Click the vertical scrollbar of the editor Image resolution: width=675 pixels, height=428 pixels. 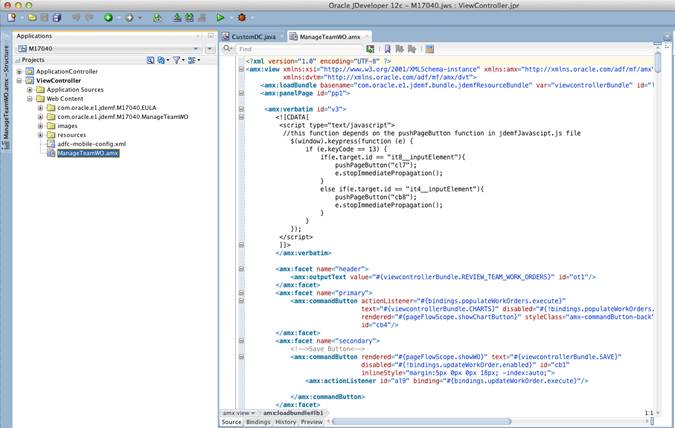pos(657,62)
